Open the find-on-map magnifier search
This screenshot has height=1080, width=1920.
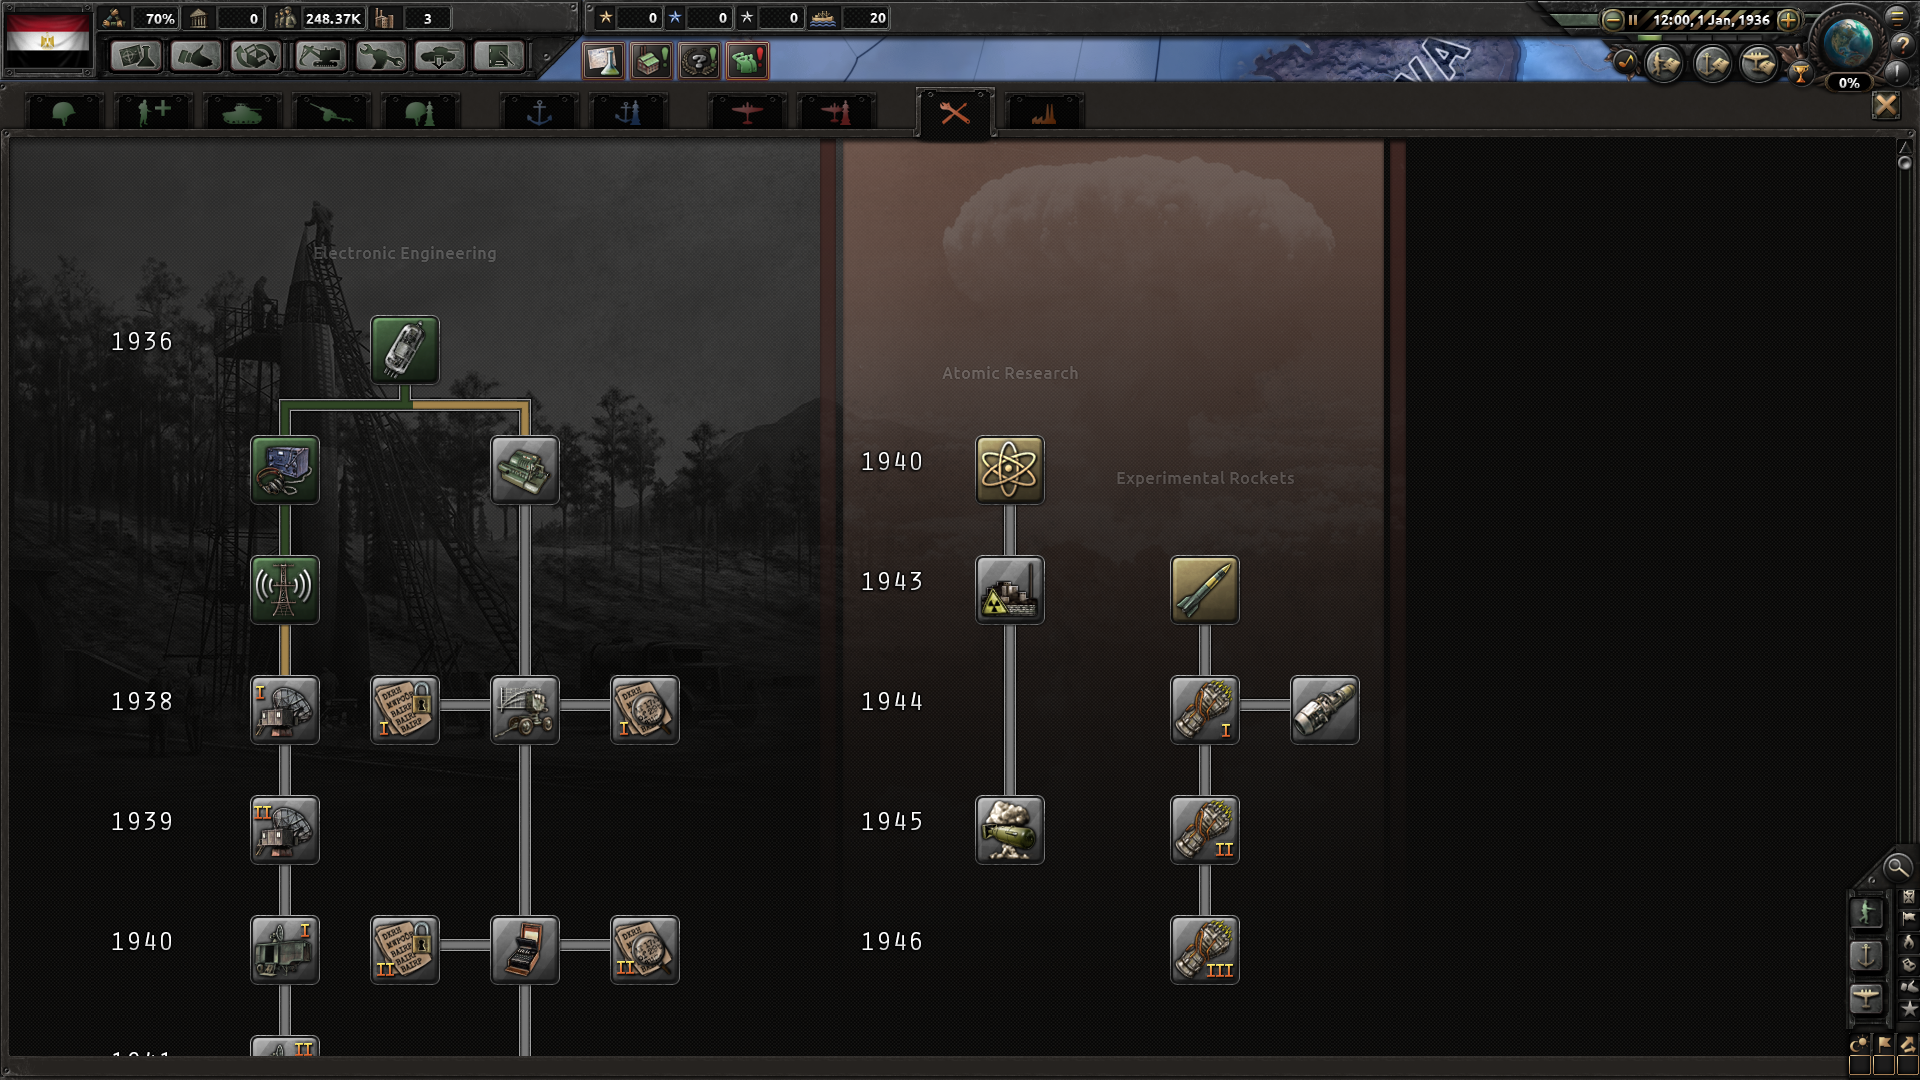click(x=1896, y=867)
